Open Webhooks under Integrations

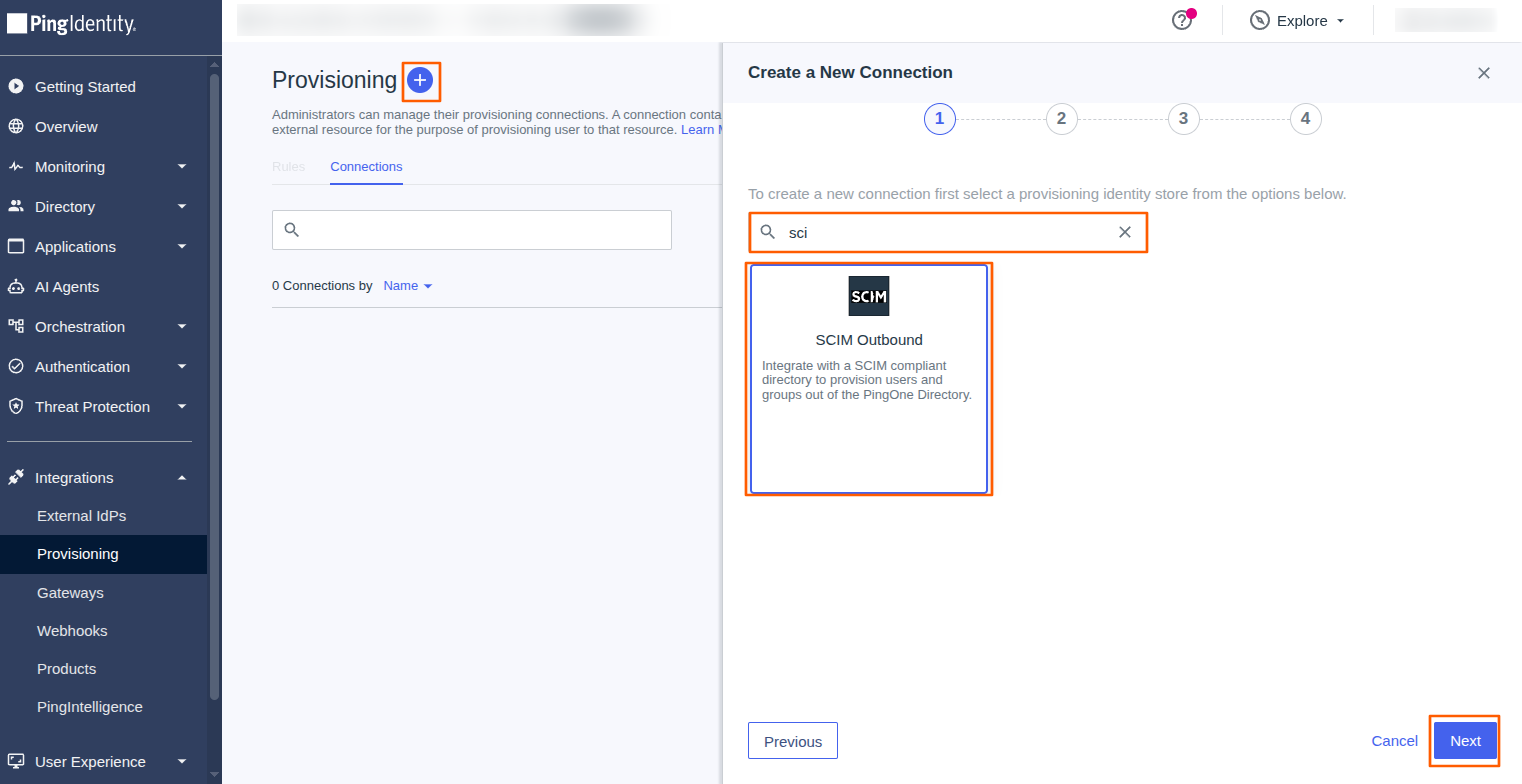(72, 631)
